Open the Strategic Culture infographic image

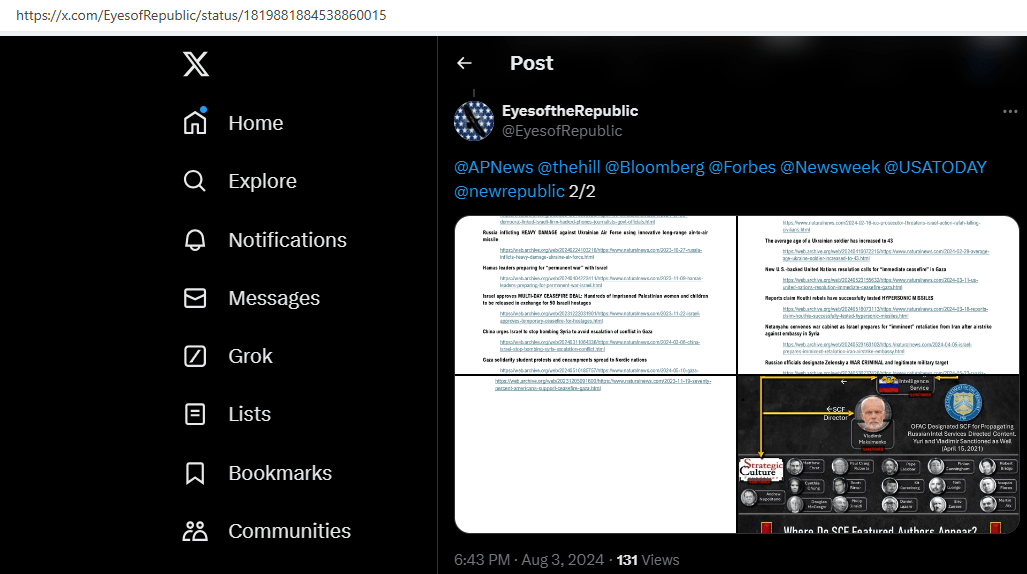coord(878,454)
